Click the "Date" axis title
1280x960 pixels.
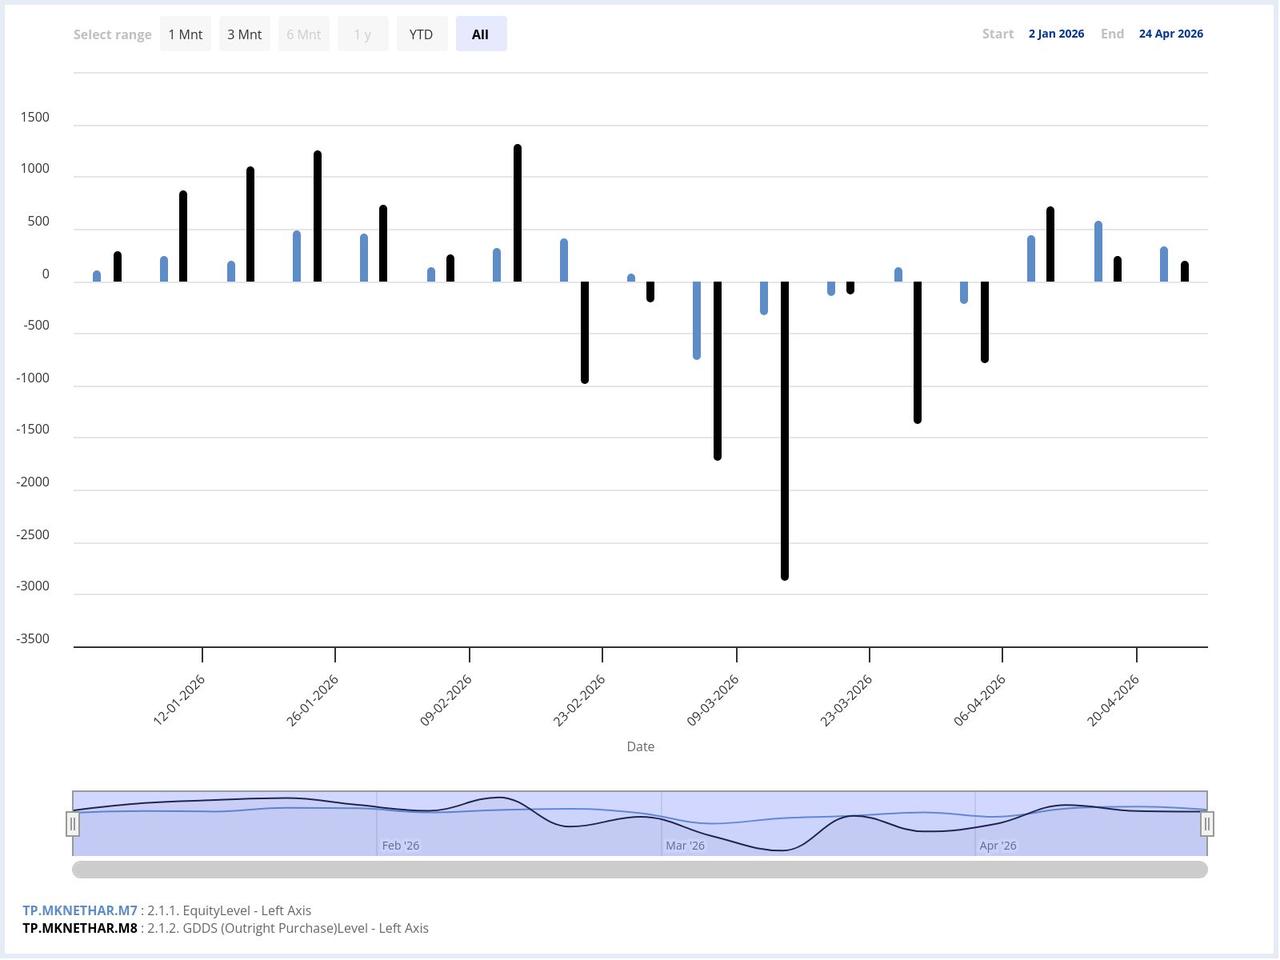(x=640, y=746)
